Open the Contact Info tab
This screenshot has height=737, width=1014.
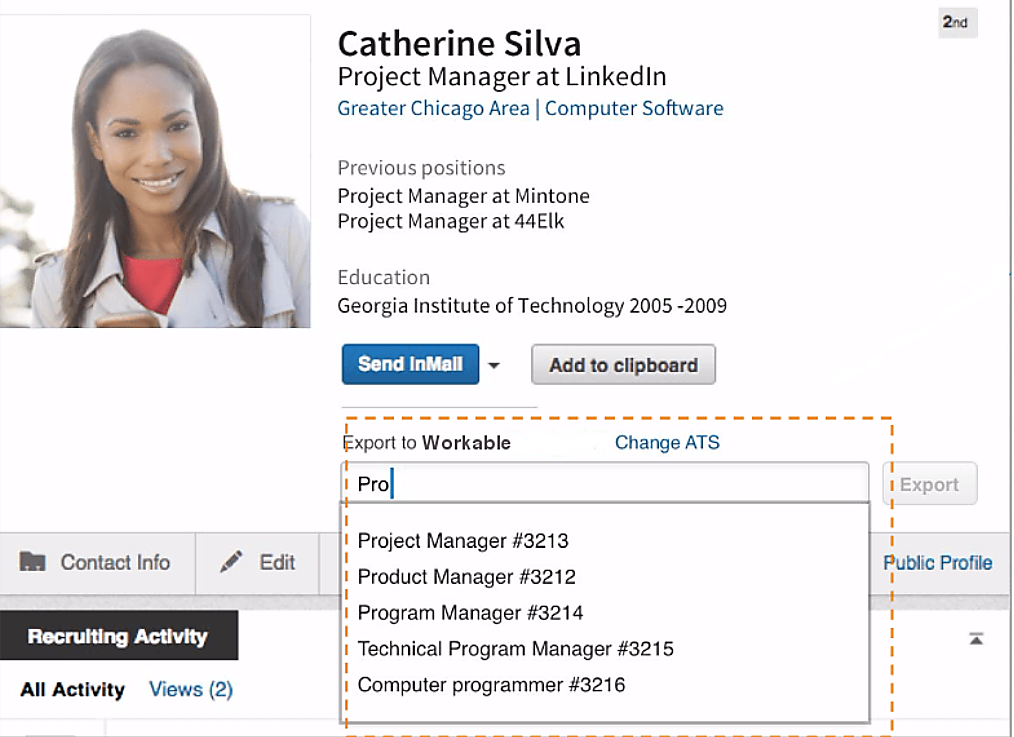point(97,562)
